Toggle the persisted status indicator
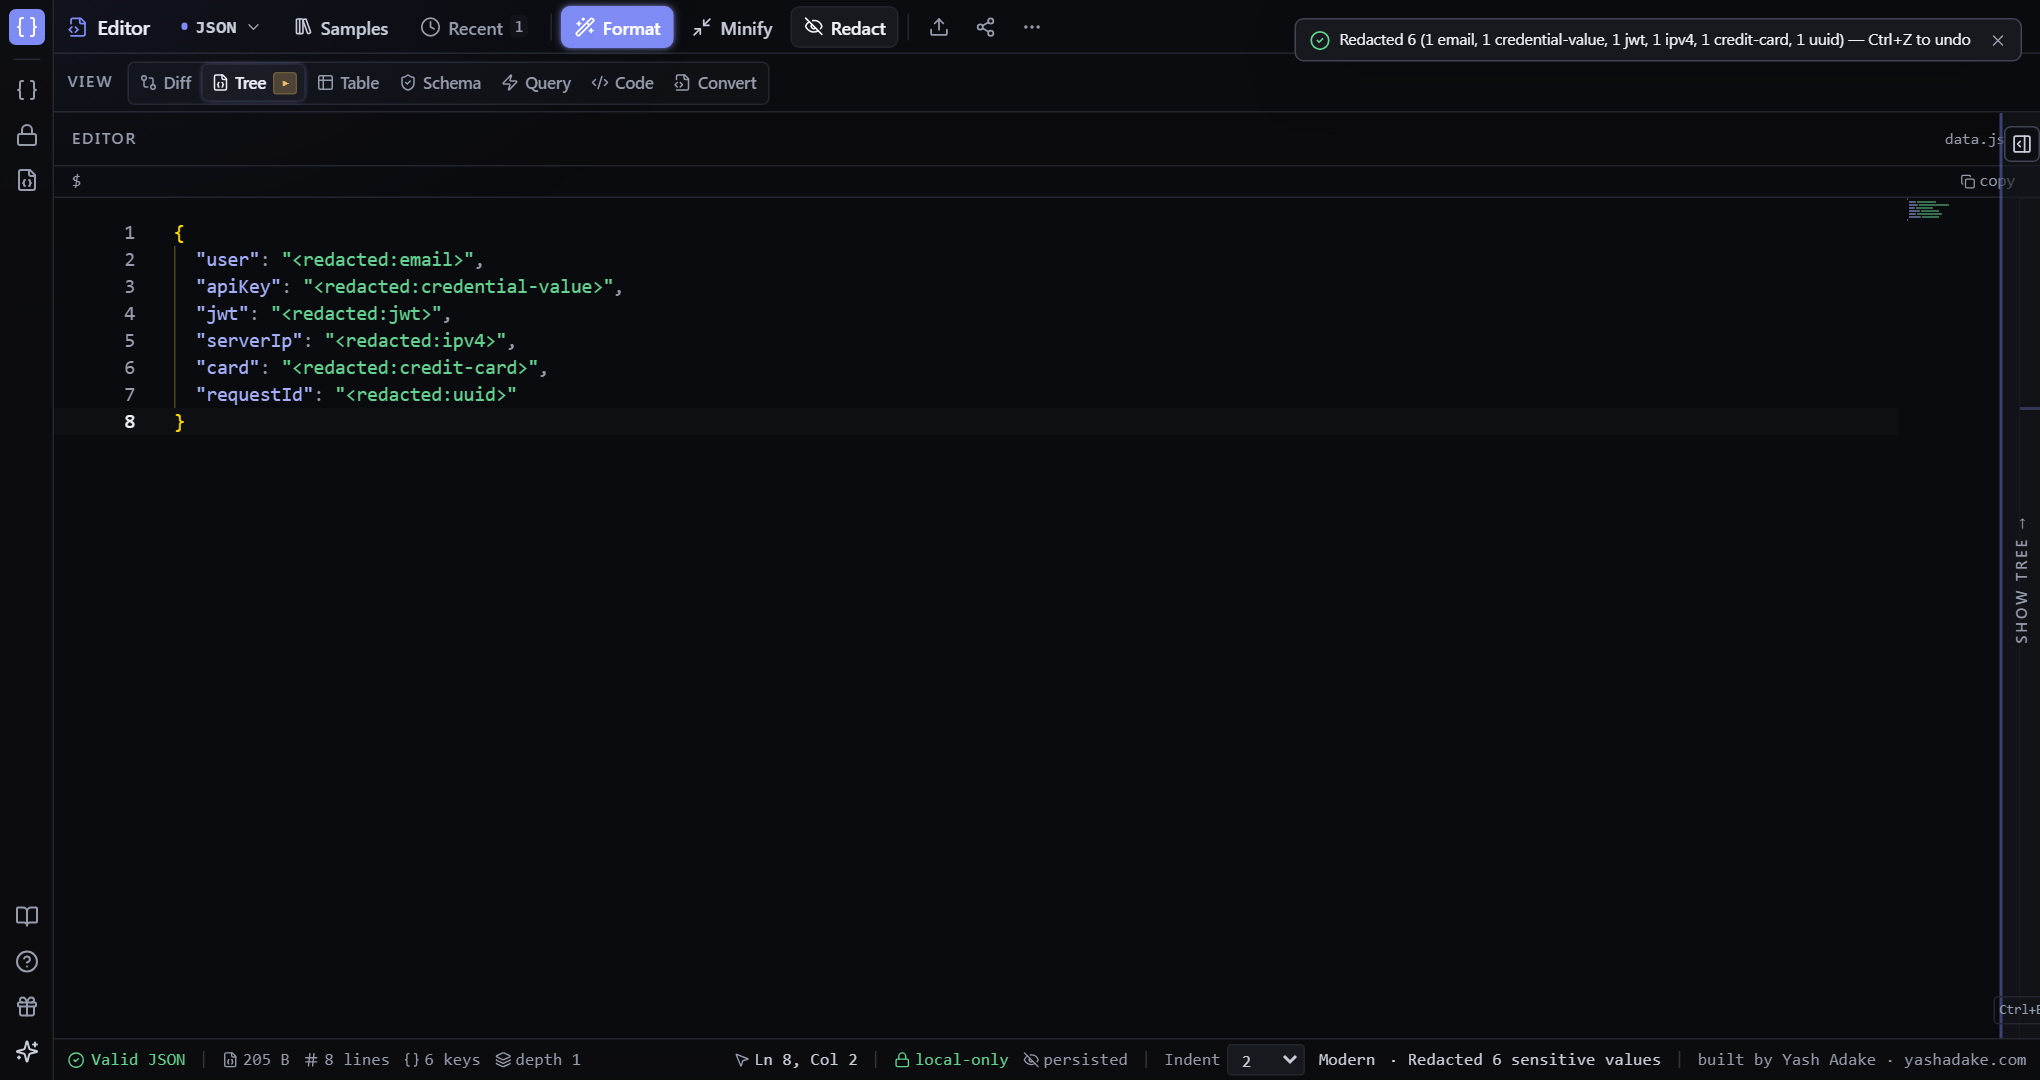2040x1080 pixels. pyautogui.click(x=1075, y=1060)
